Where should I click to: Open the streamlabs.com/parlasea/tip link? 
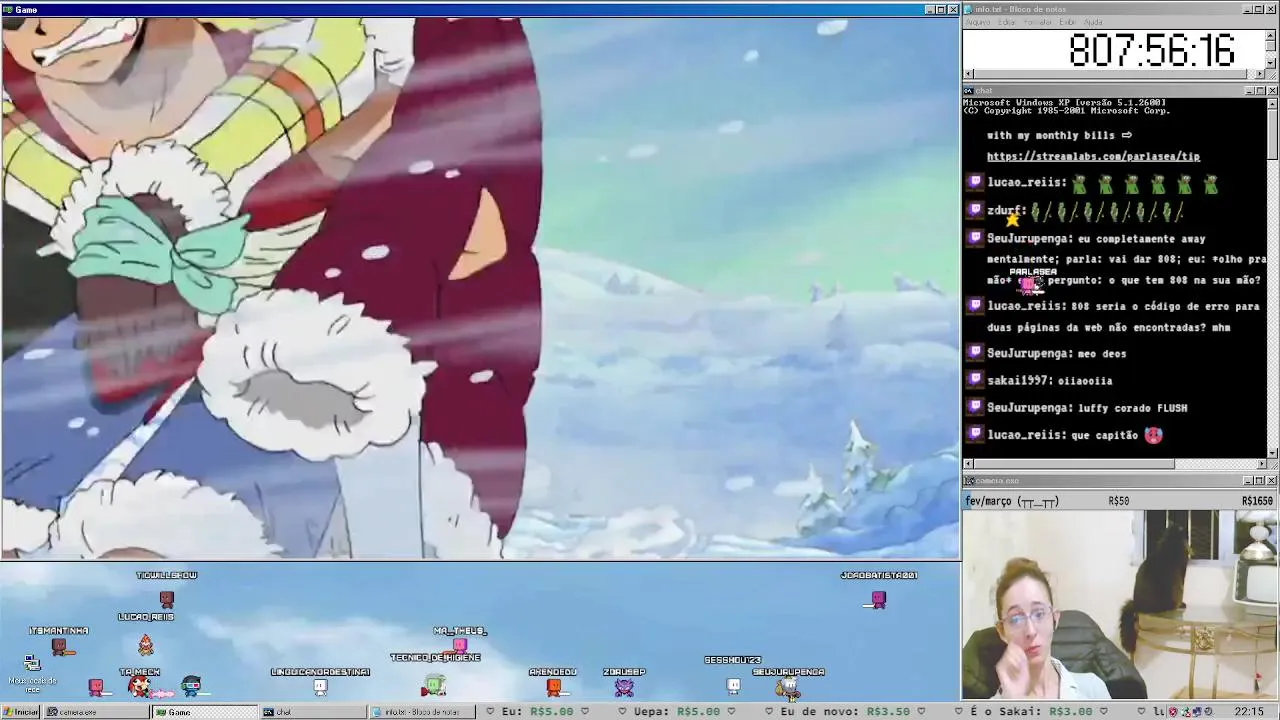pyautogui.click(x=1093, y=156)
